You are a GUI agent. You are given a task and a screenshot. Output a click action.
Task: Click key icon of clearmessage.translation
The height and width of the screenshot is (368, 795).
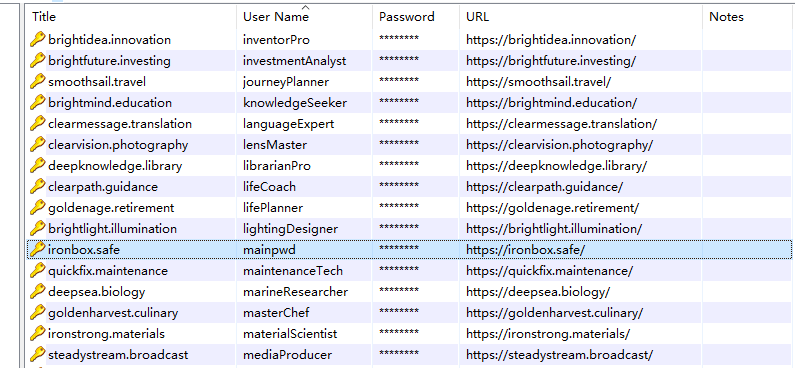pos(38,124)
